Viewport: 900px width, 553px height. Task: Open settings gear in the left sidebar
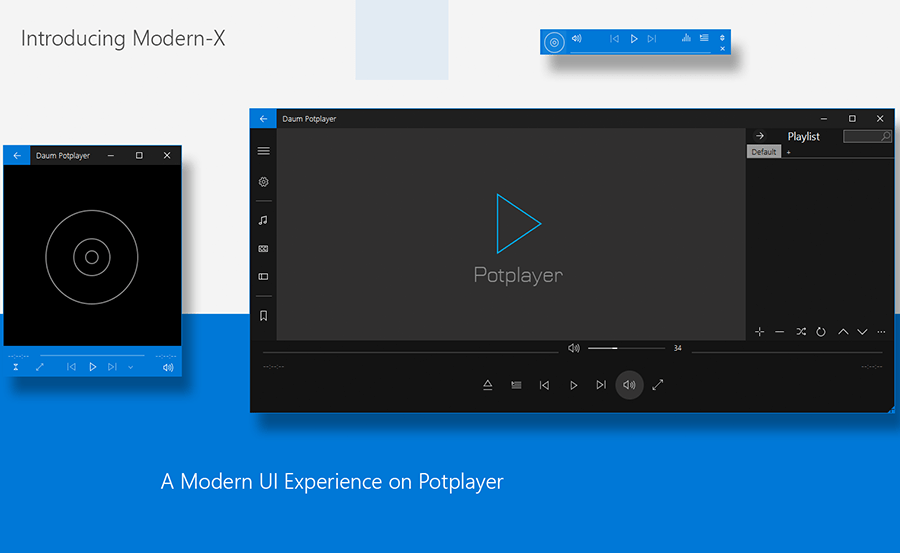[264, 182]
